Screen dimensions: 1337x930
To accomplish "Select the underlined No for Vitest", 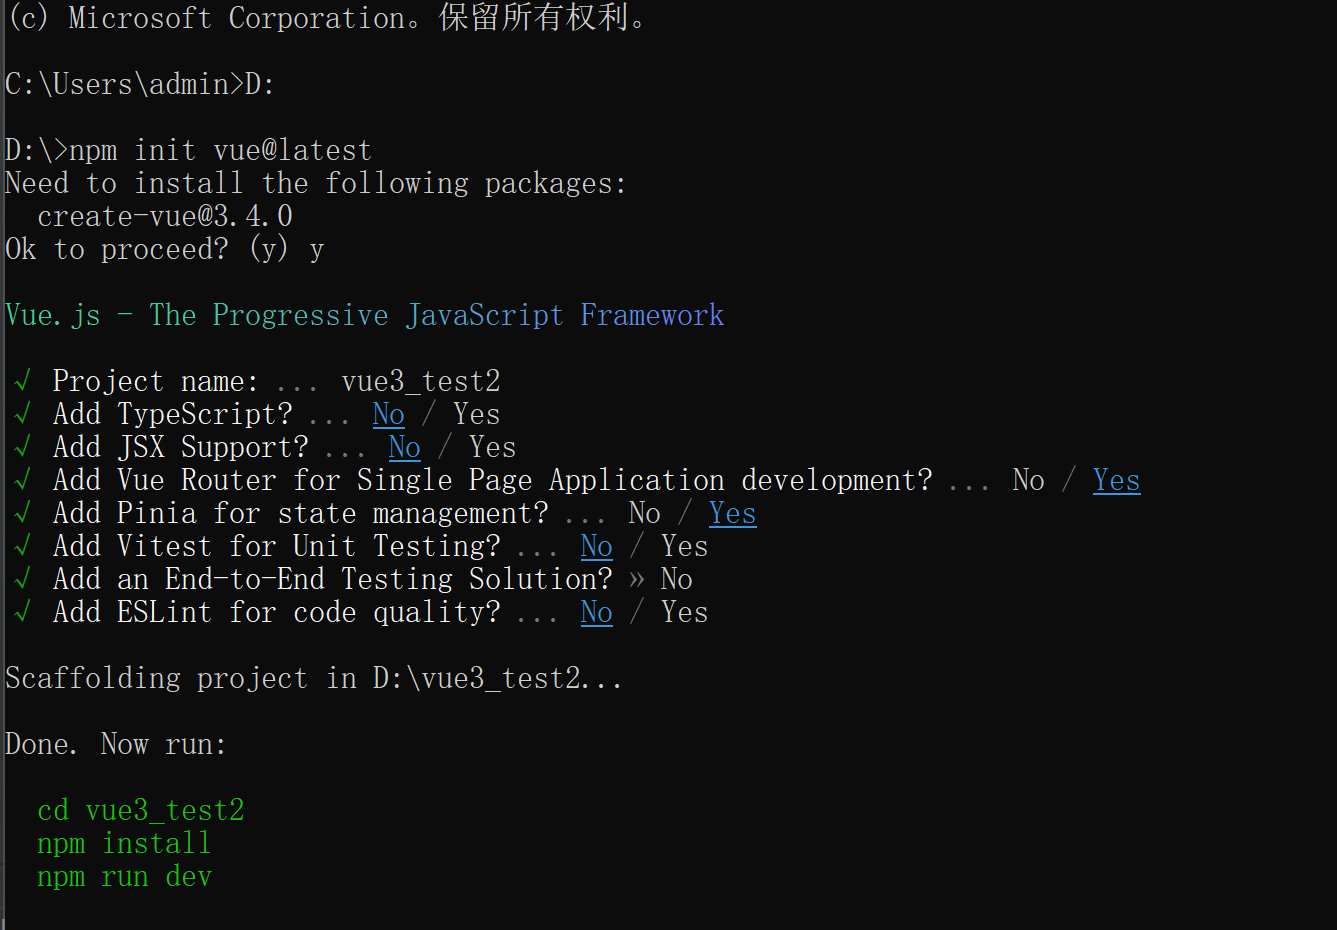I will [x=596, y=547].
